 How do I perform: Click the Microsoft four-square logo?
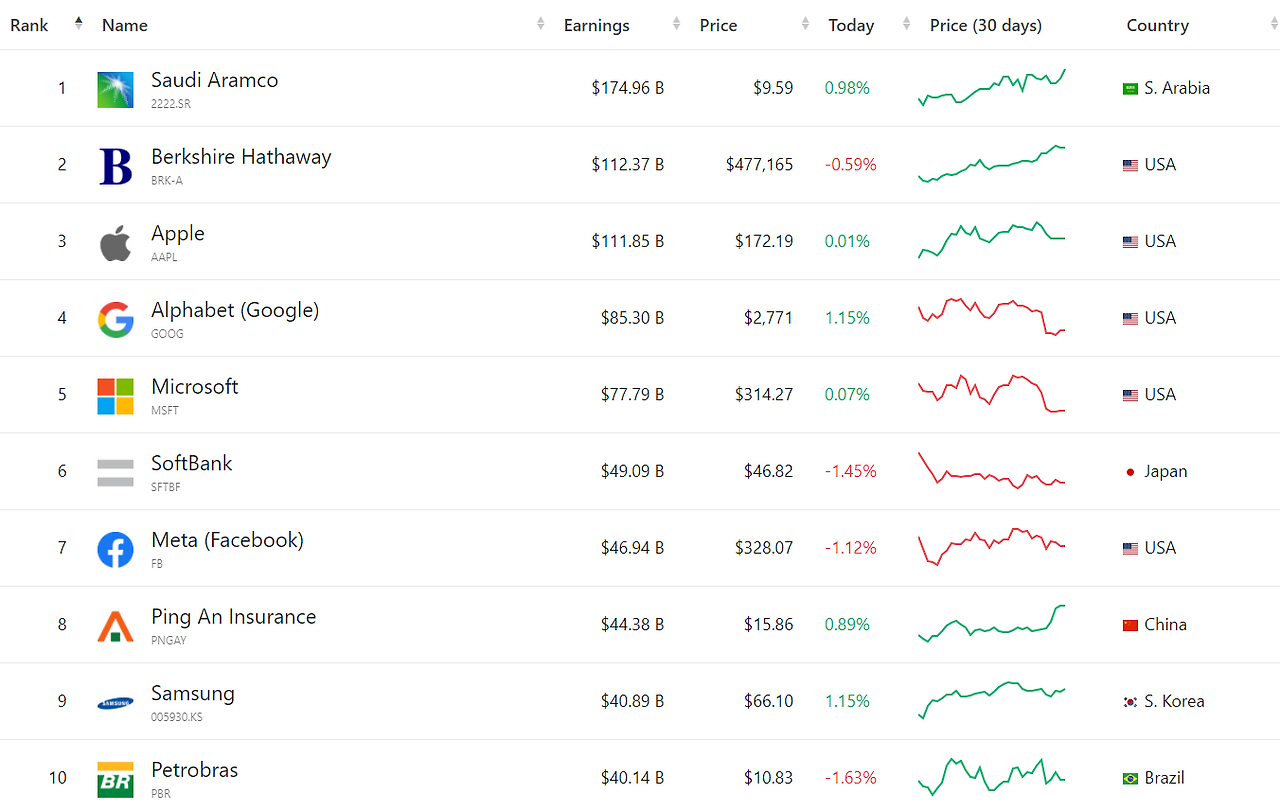coord(115,396)
